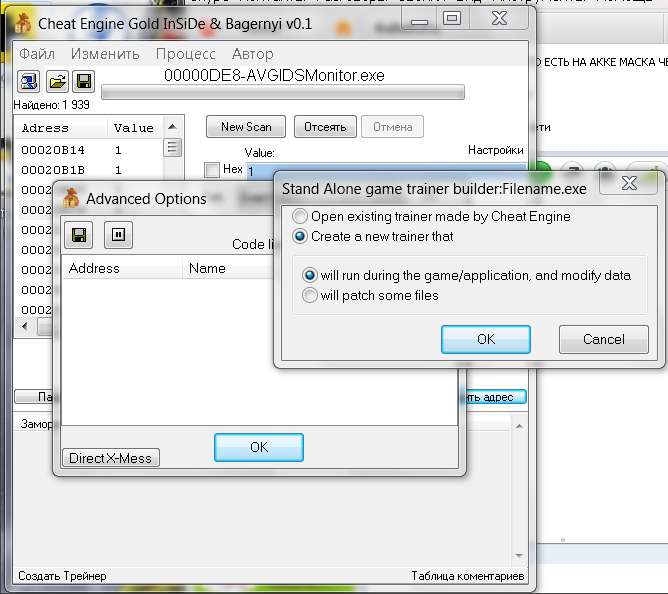Save code list in Advanced Options
Viewport: 668px width, 594px height.
coord(78,234)
